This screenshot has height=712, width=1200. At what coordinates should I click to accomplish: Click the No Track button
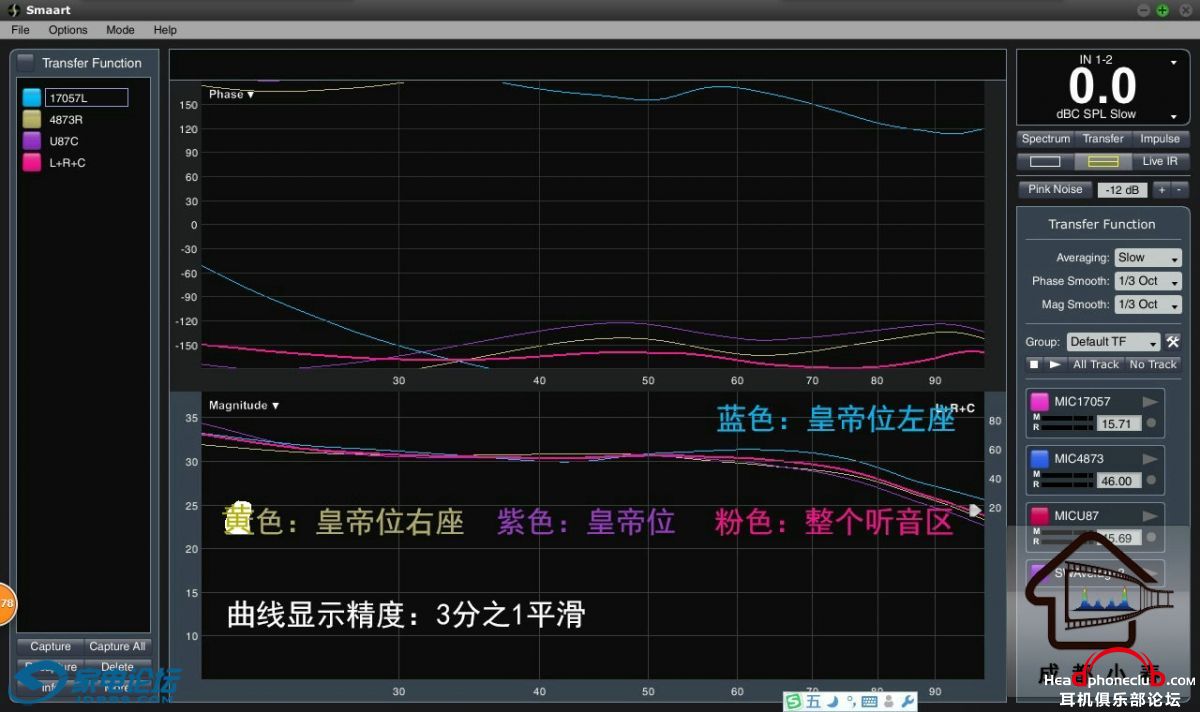click(1152, 365)
